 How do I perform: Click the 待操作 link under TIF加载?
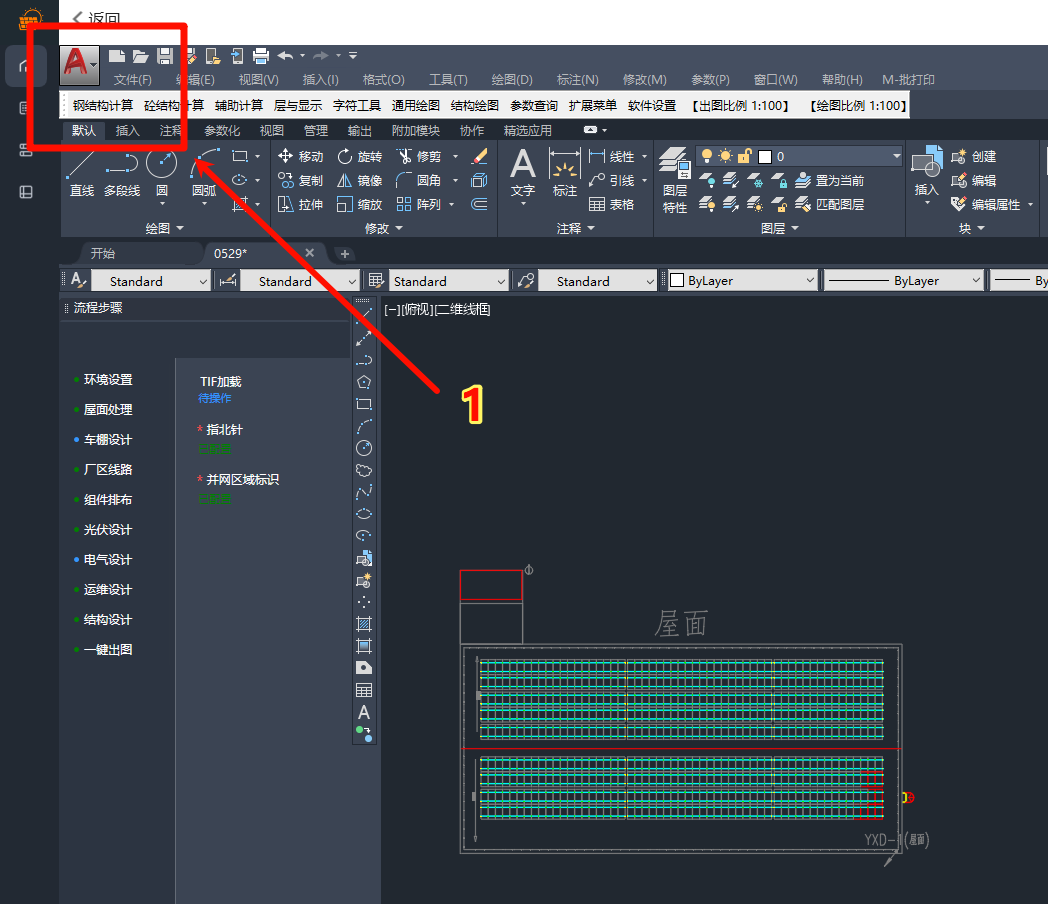click(215, 398)
